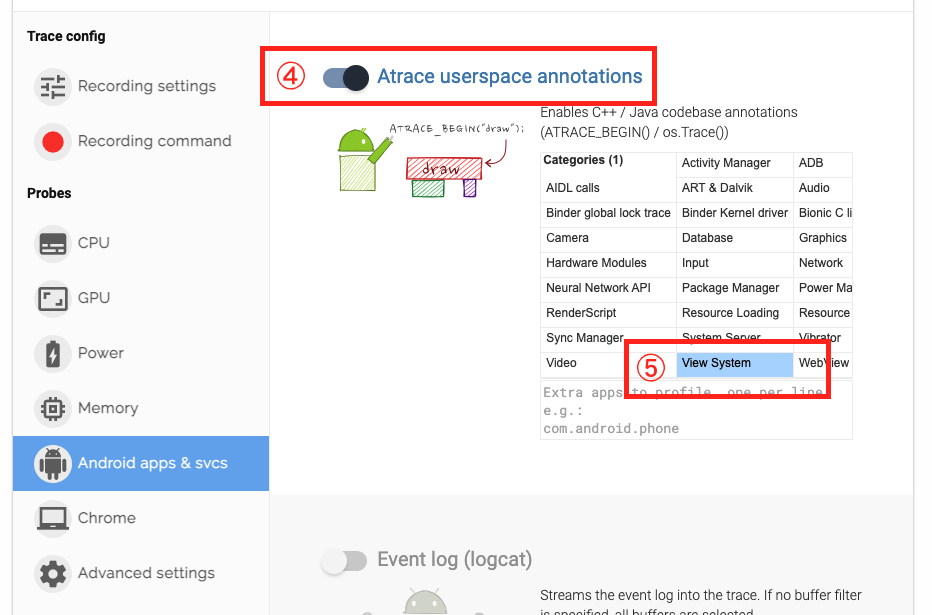932x615 pixels.
Task: Select the Neural Network API category
Action: (x=608, y=288)
